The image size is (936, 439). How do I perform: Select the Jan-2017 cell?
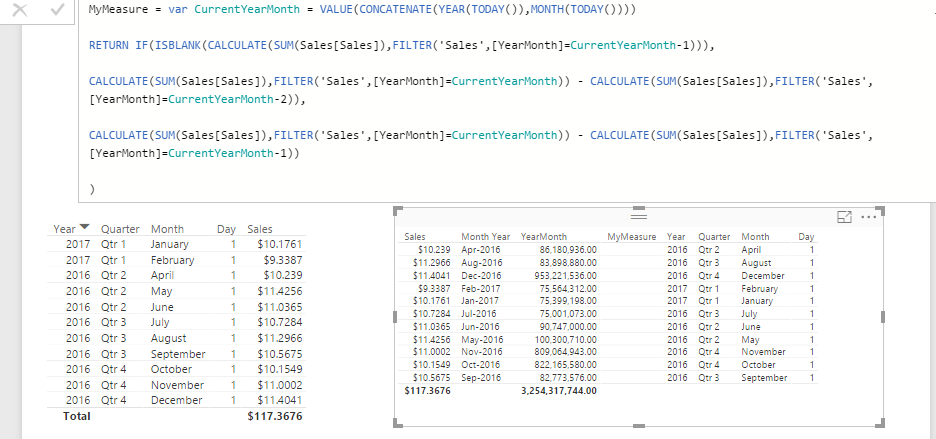point(480,300)
